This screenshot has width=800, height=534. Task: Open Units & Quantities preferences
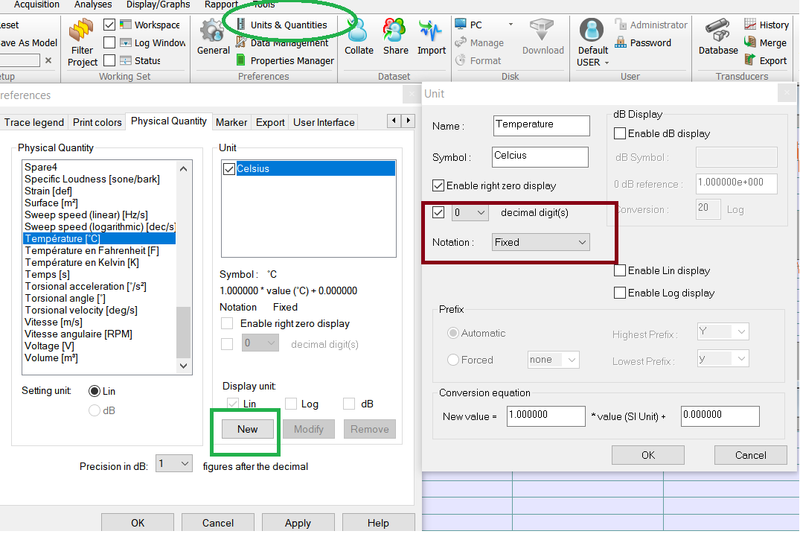pyautogui.click(x=282, y=25)
